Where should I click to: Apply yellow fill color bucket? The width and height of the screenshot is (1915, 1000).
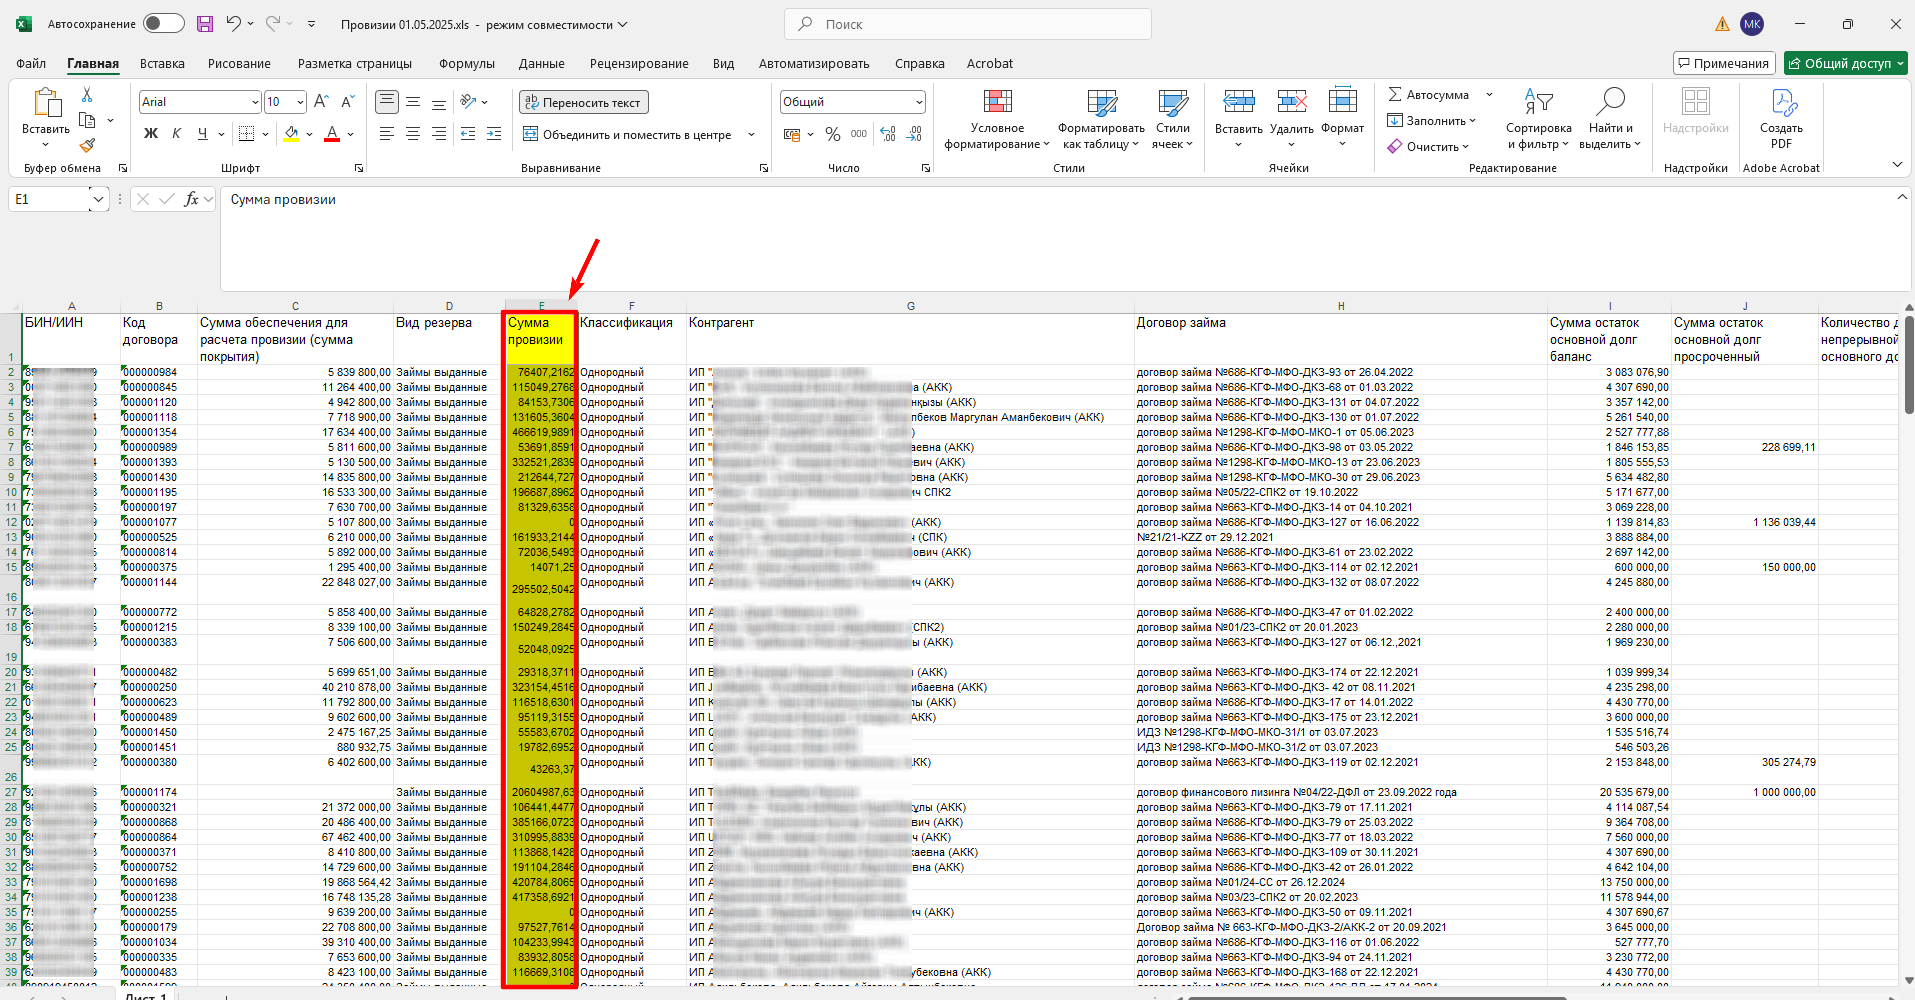291,134
